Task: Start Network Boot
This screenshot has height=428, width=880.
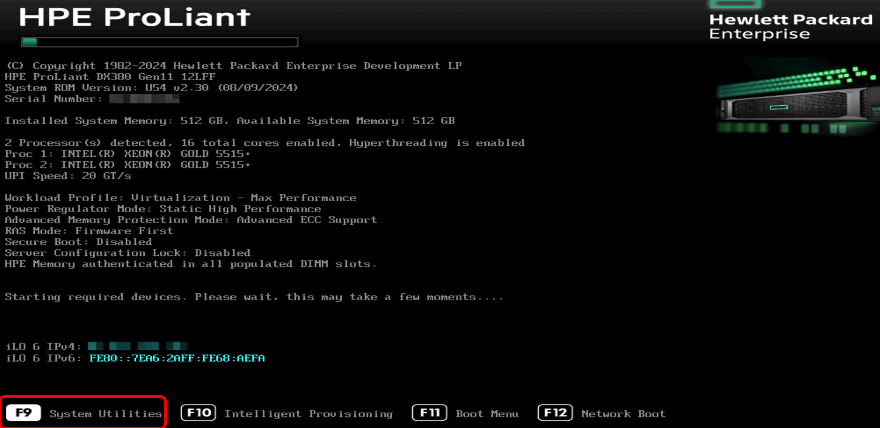Action: point(623,414)
